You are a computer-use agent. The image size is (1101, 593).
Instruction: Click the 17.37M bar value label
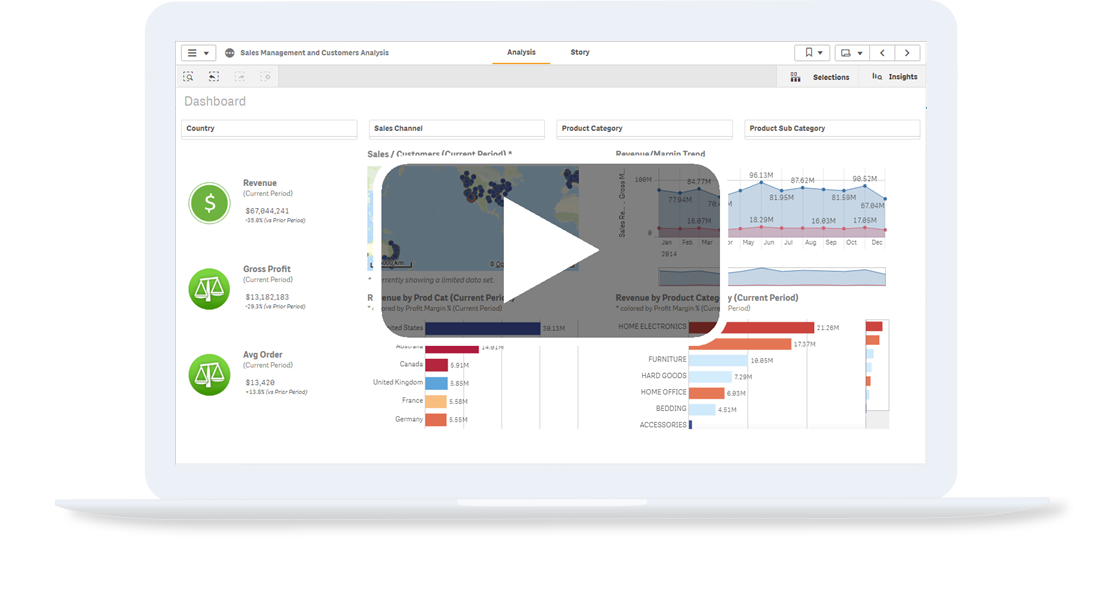pos(805,345)
